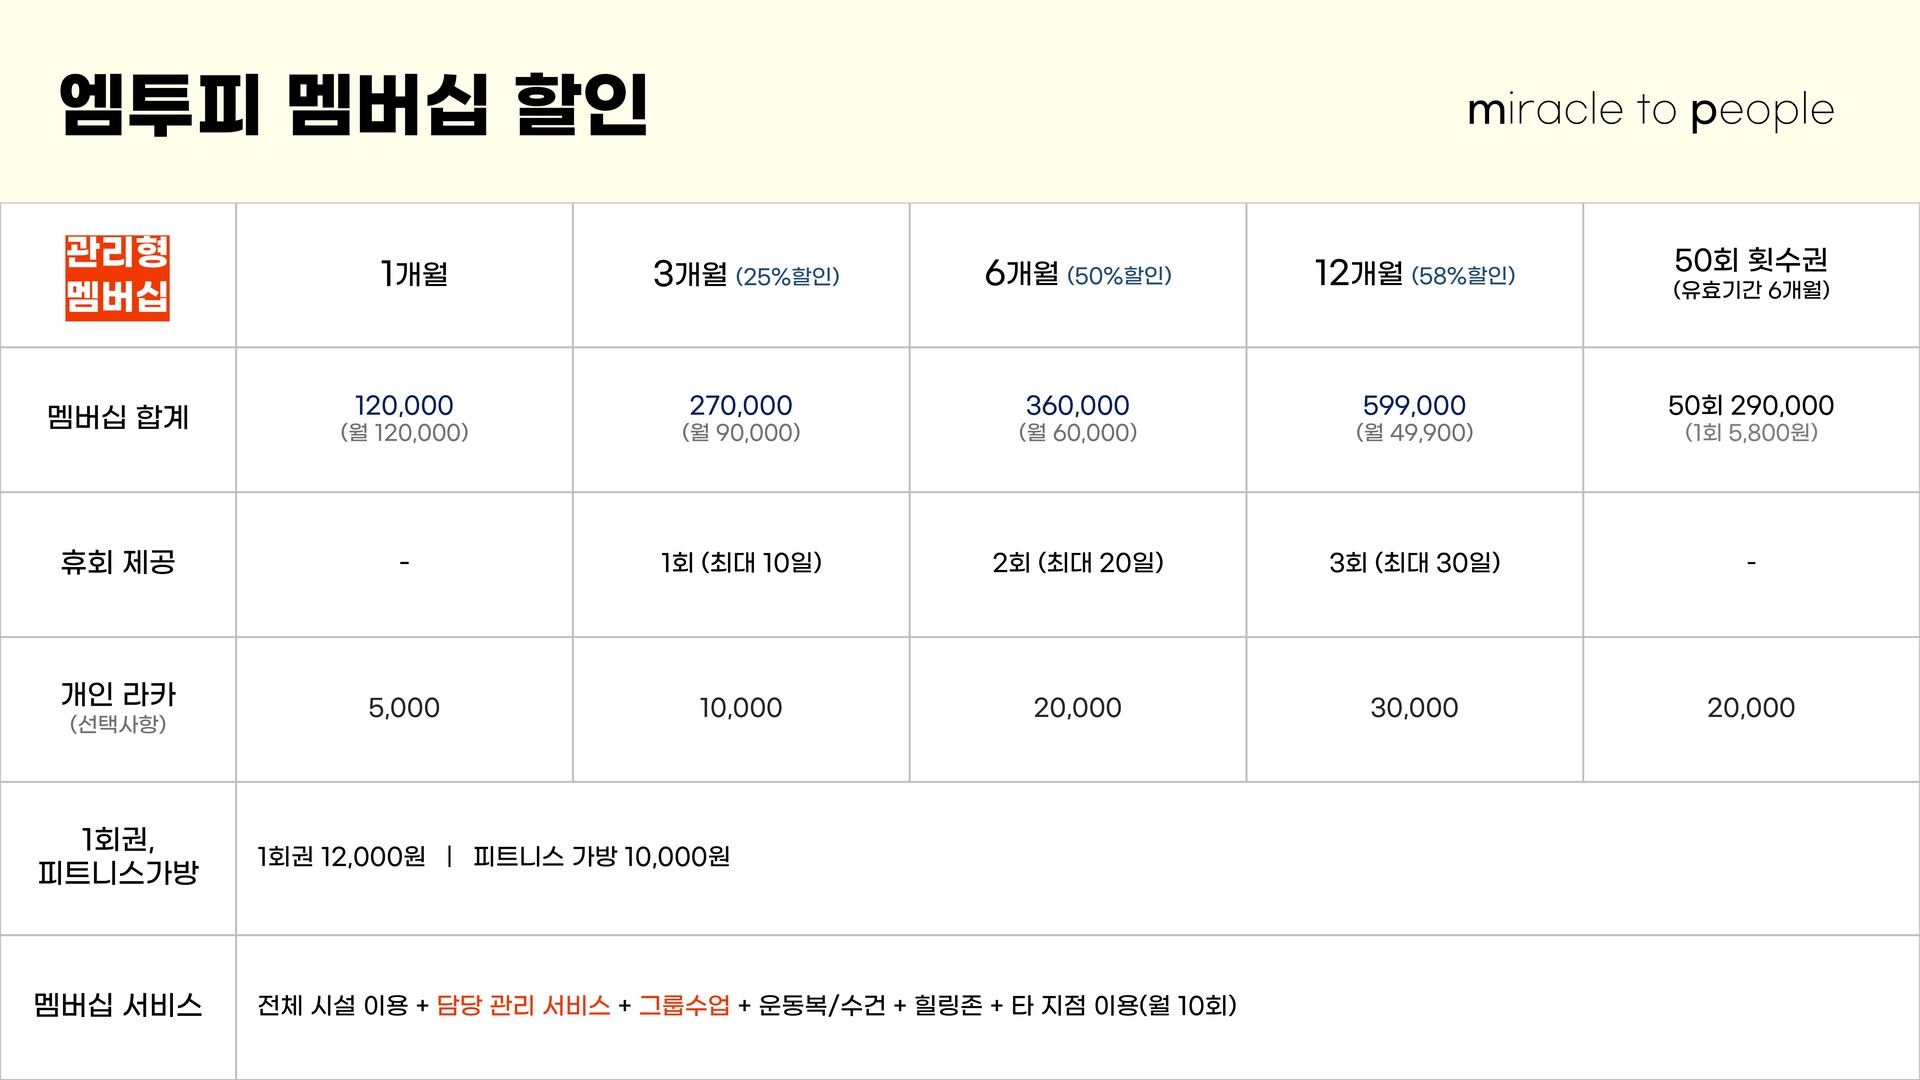Click the 엠투피 멤버십 할인 title
Viewport: 1920px width, 1080px height.
354,105
